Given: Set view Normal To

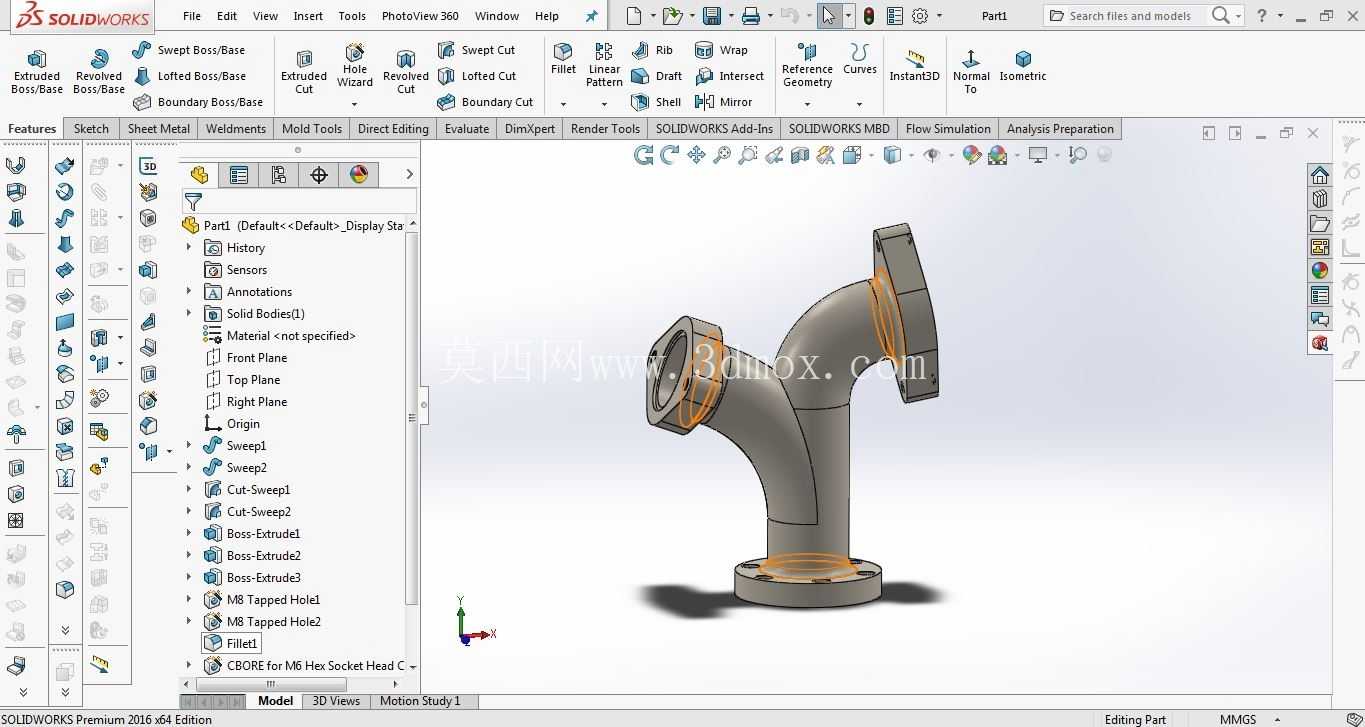Looking at the screenshot, I should tap(971, 71).
